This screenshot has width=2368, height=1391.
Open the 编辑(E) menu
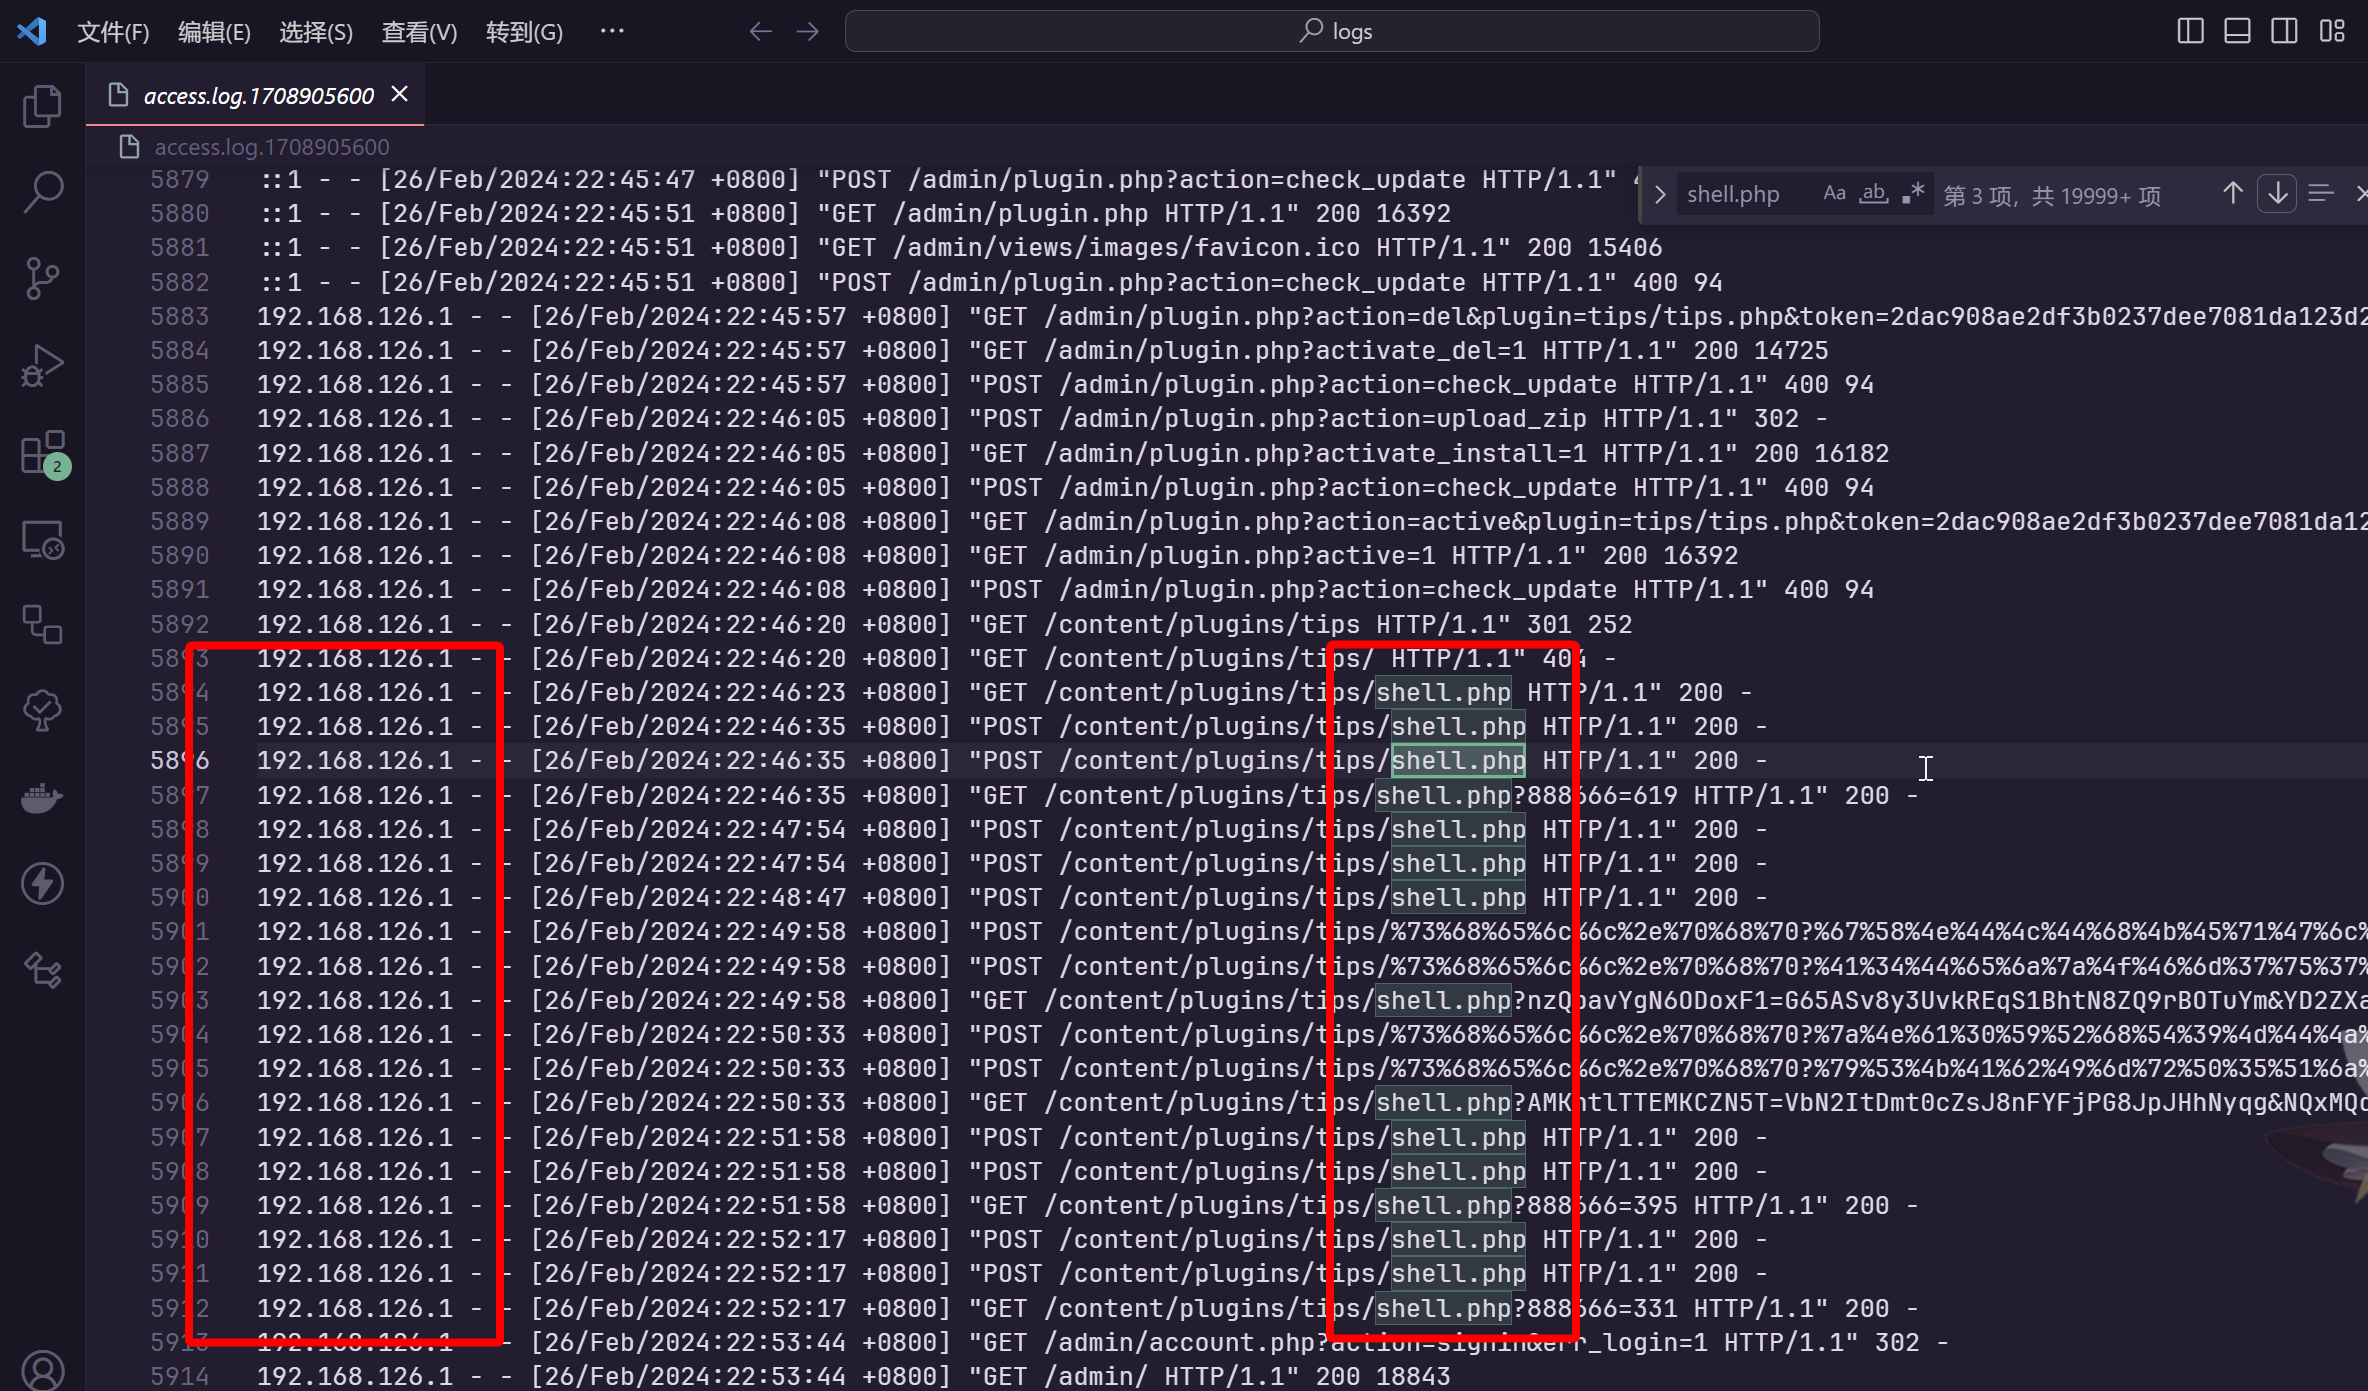point(214,32)
